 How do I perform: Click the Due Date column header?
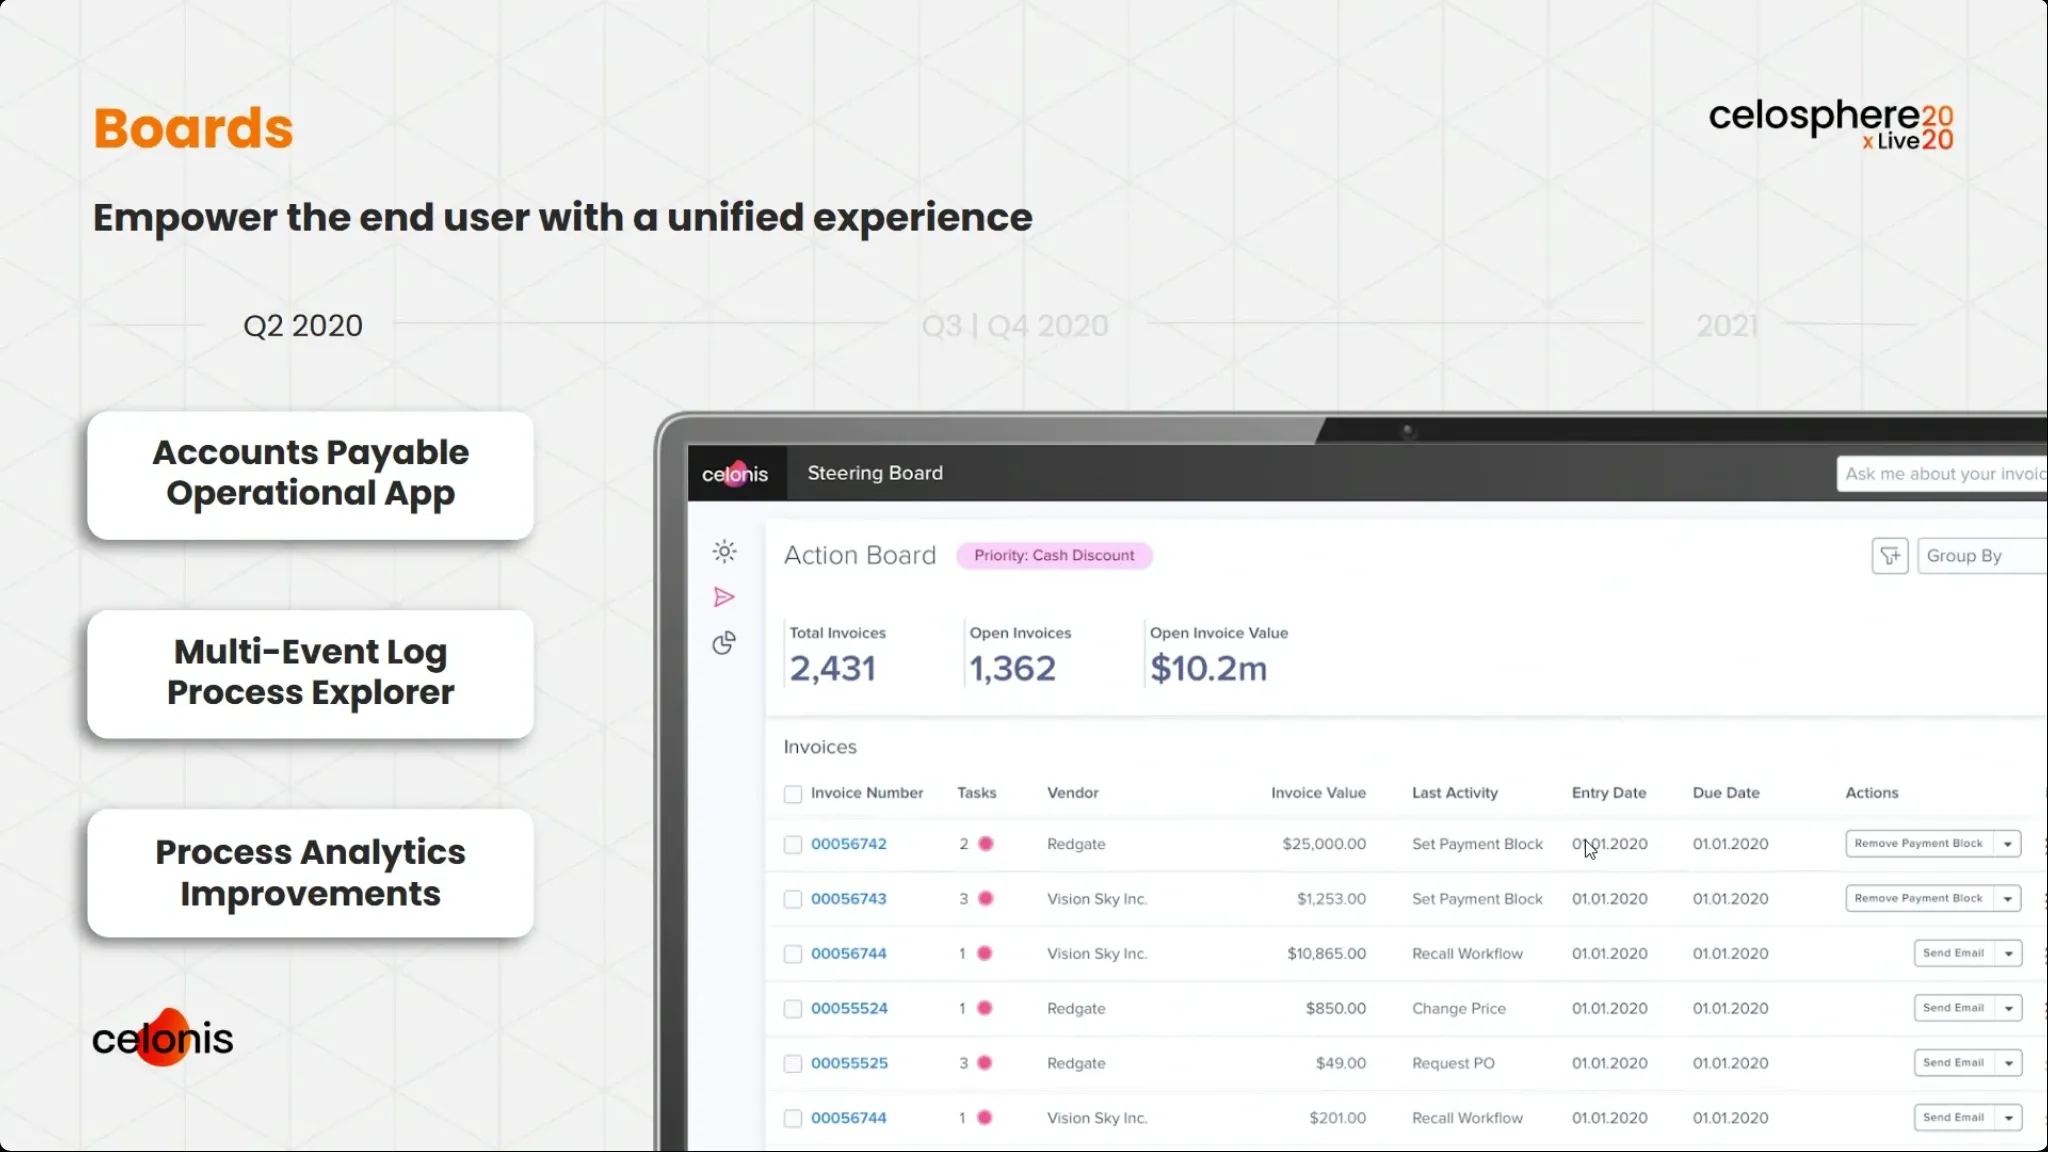tap(1726, 793)
